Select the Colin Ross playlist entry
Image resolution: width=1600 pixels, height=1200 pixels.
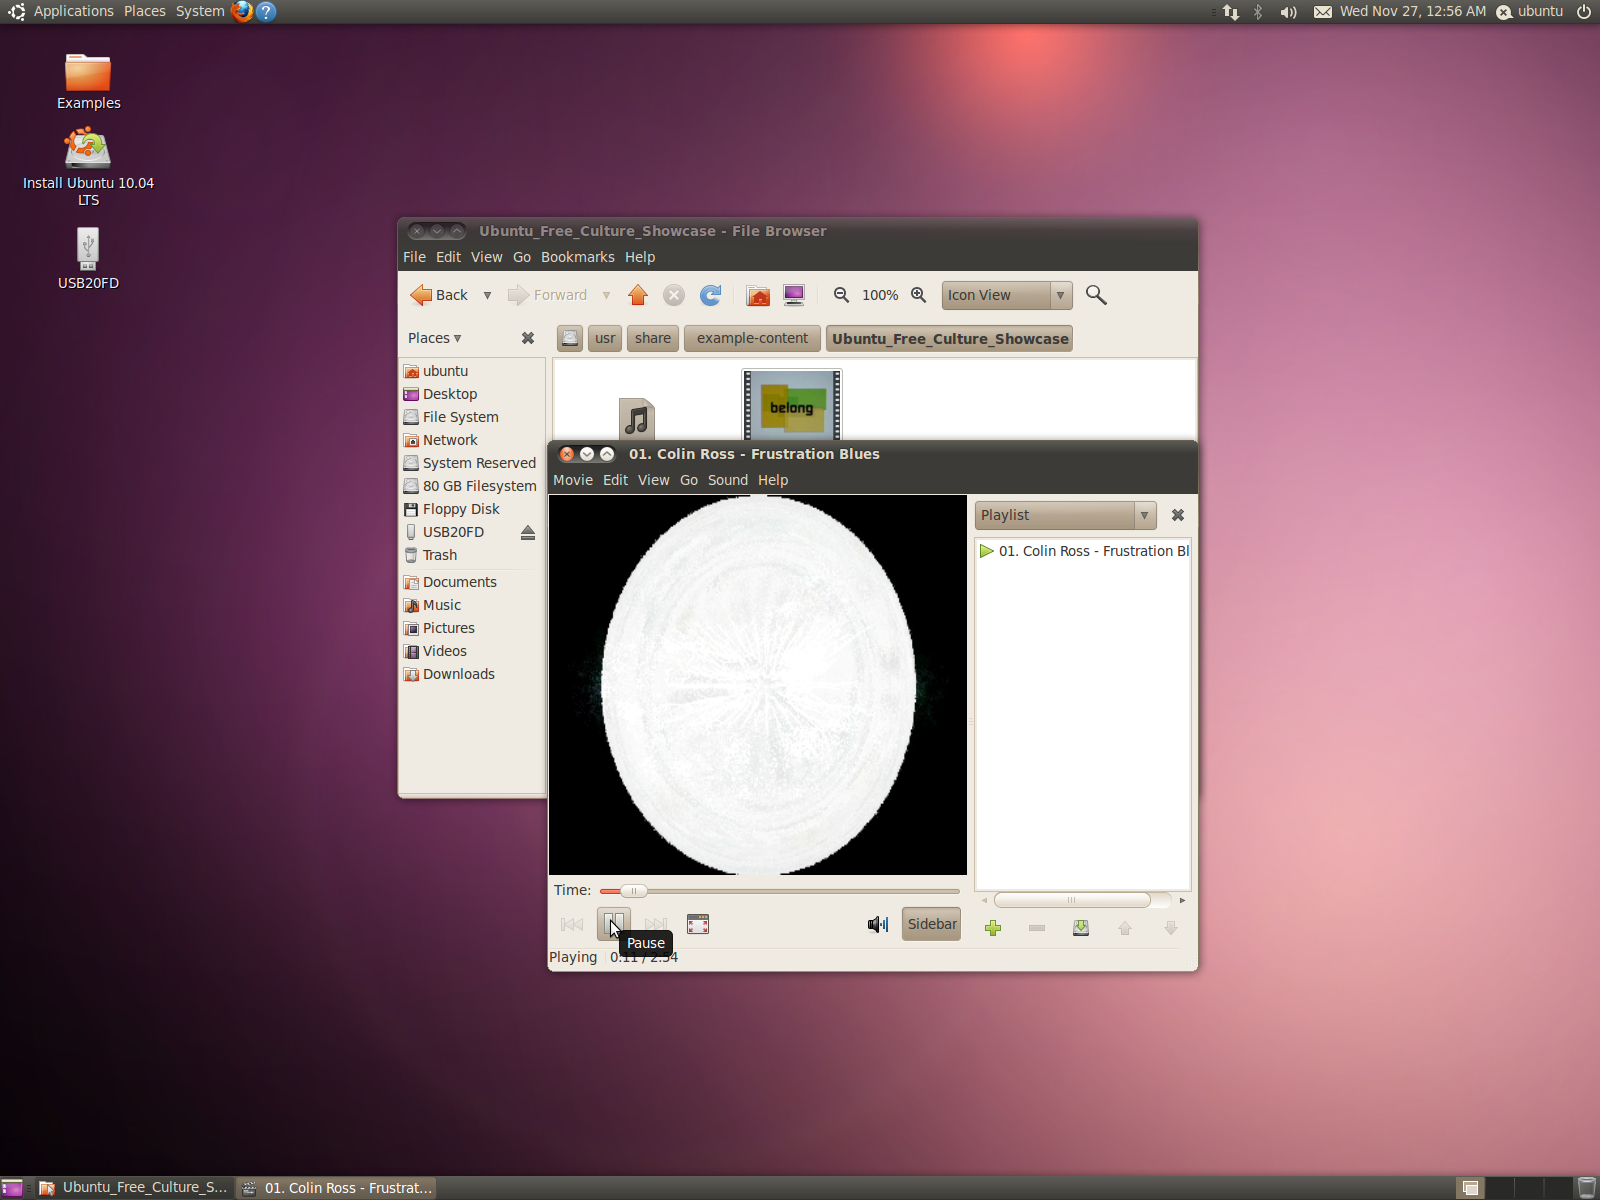point(1083,551)
